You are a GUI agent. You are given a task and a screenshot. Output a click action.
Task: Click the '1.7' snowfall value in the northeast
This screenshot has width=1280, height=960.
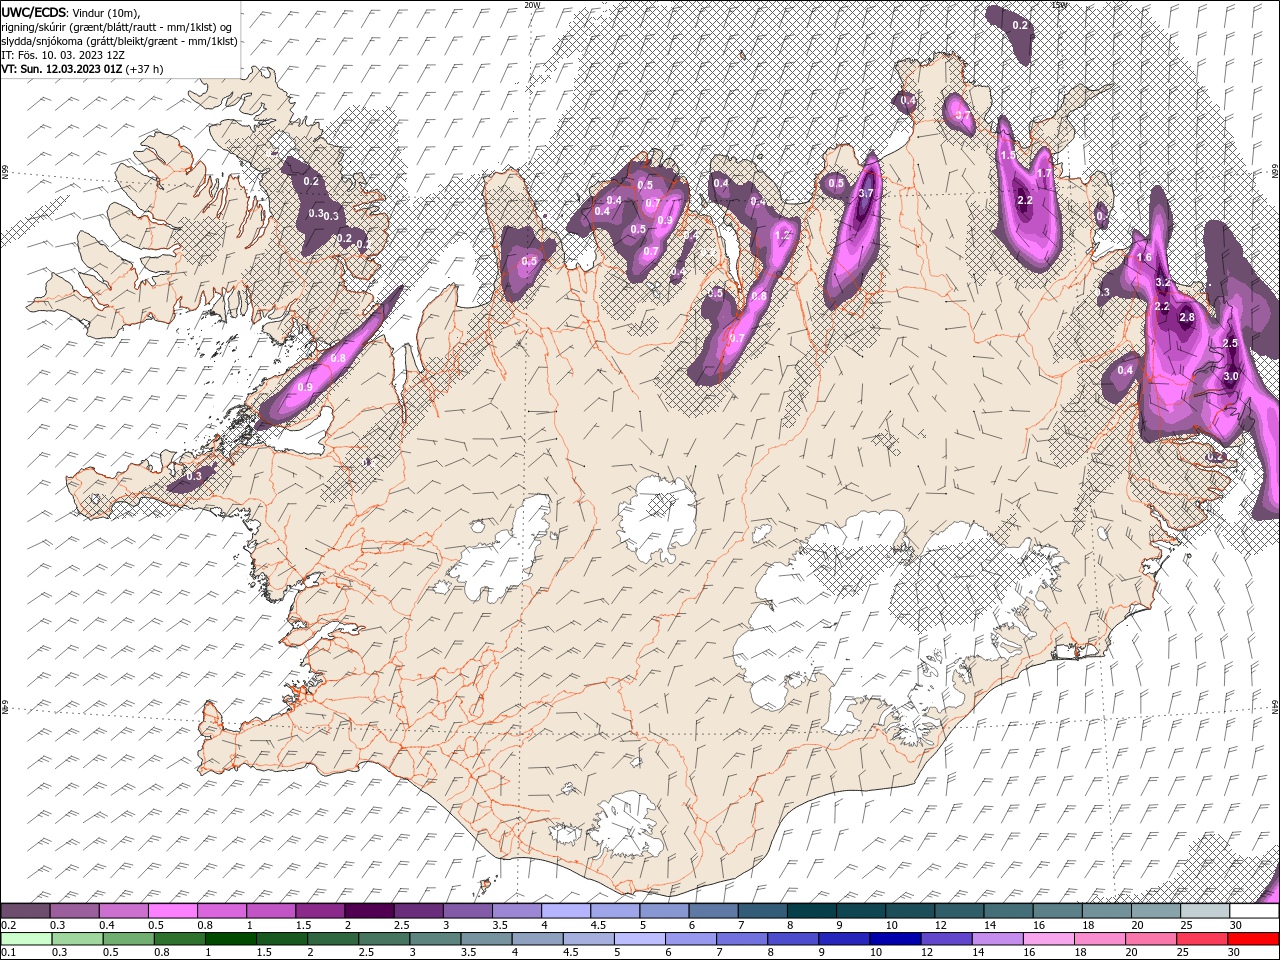point(1043,173)
